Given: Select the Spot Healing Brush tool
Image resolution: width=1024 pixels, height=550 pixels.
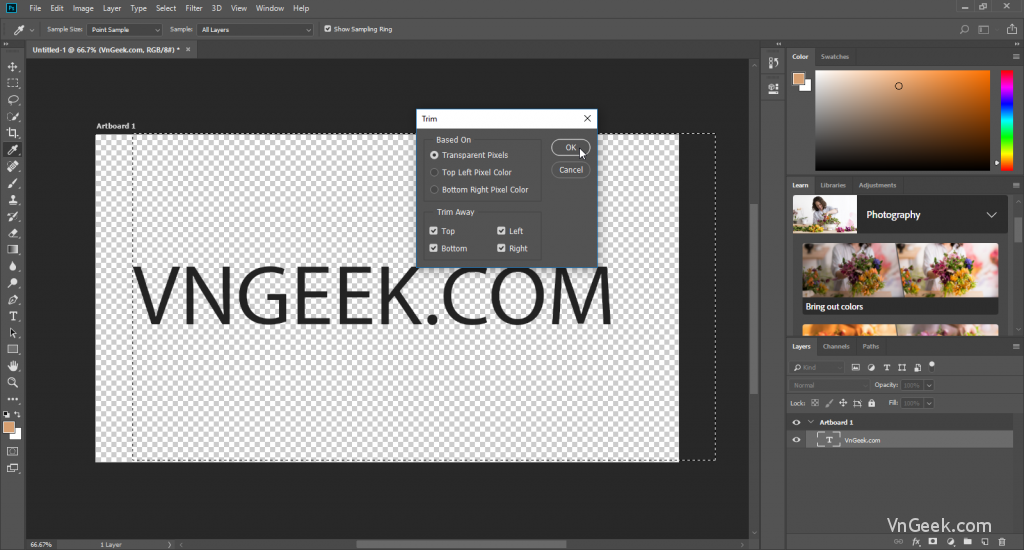Looking at the screenshot, I should tap(12, 167).
